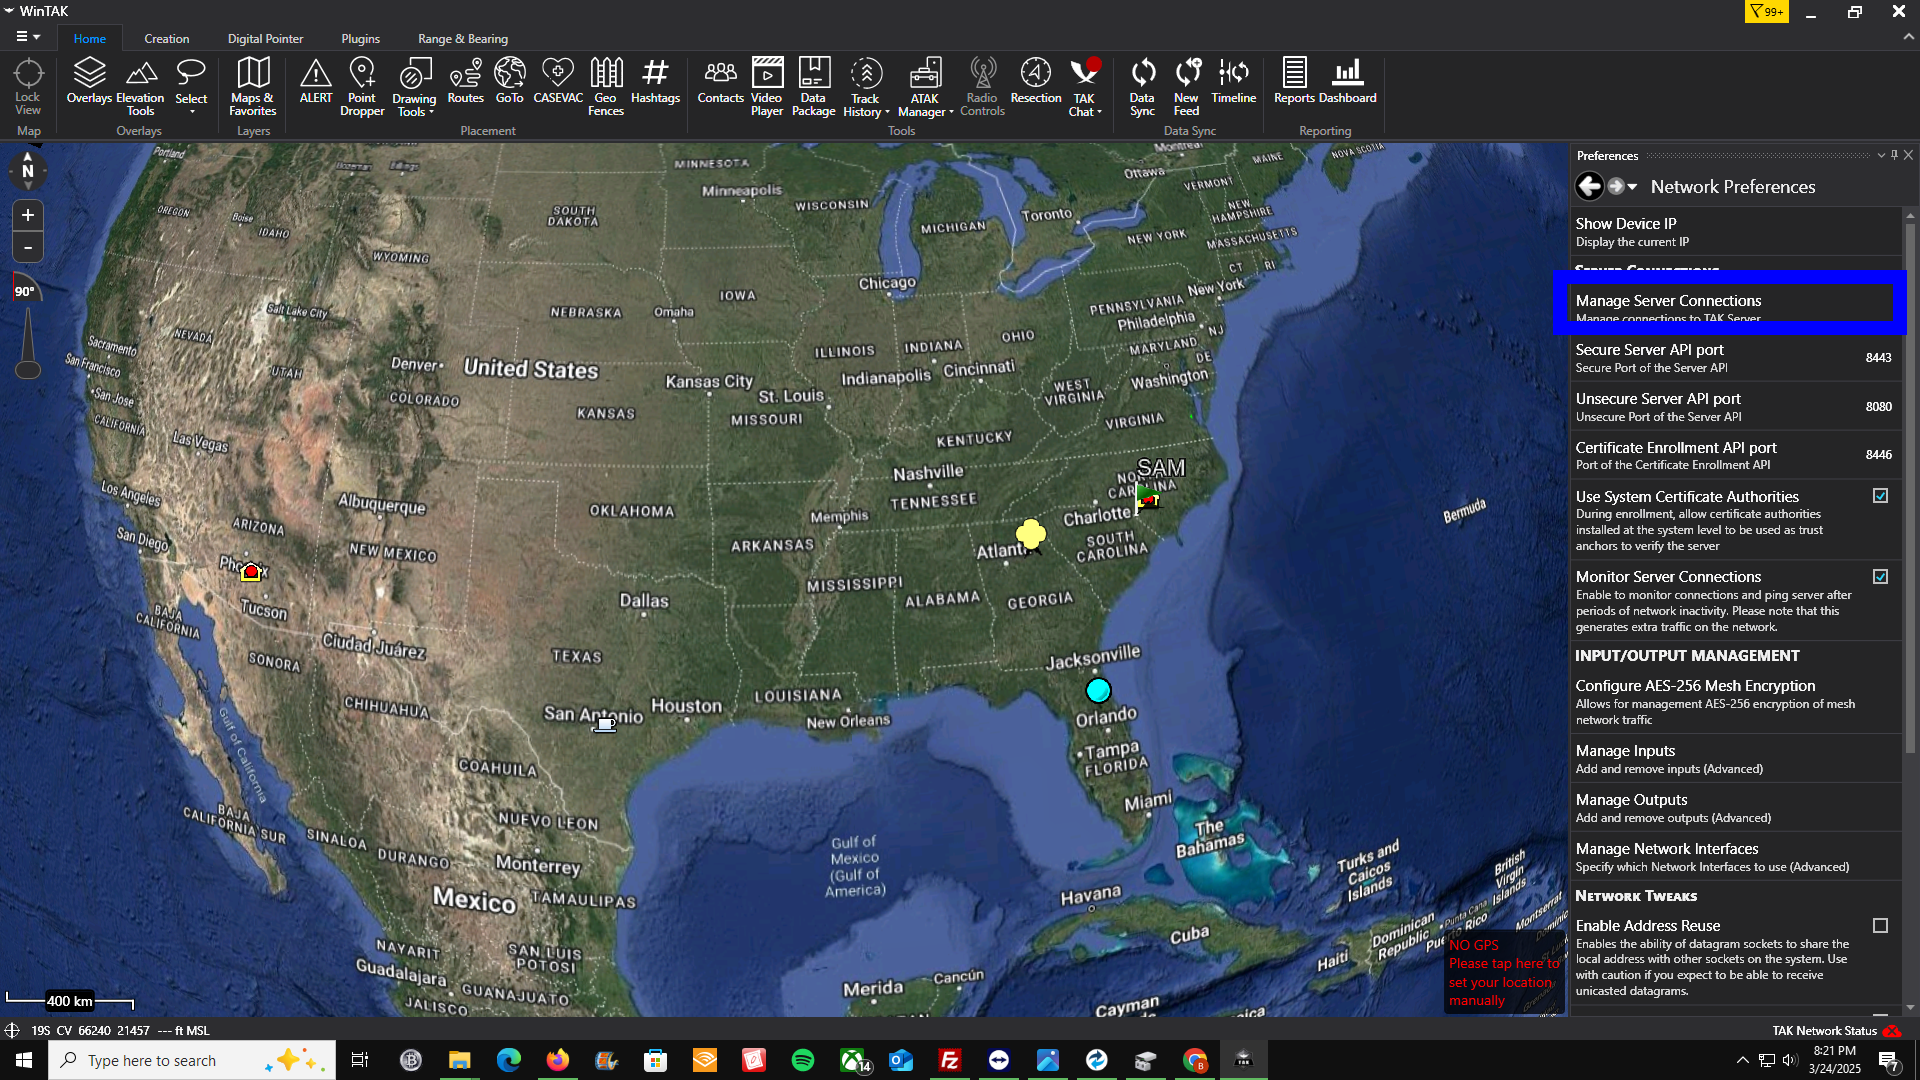
Task: Open Track History
Action: tap(866, 87)
